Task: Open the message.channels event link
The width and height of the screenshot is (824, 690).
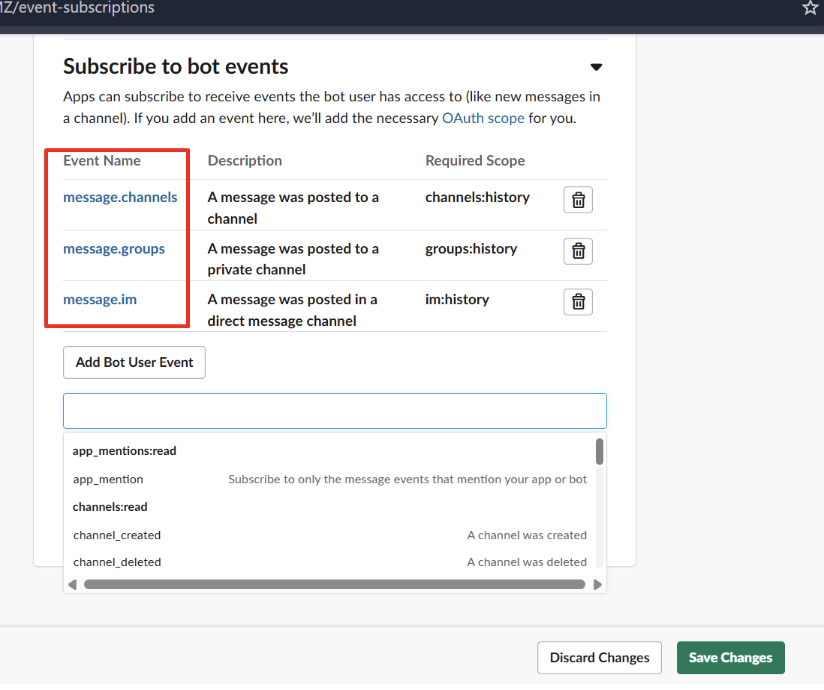Action: point(120,197)
